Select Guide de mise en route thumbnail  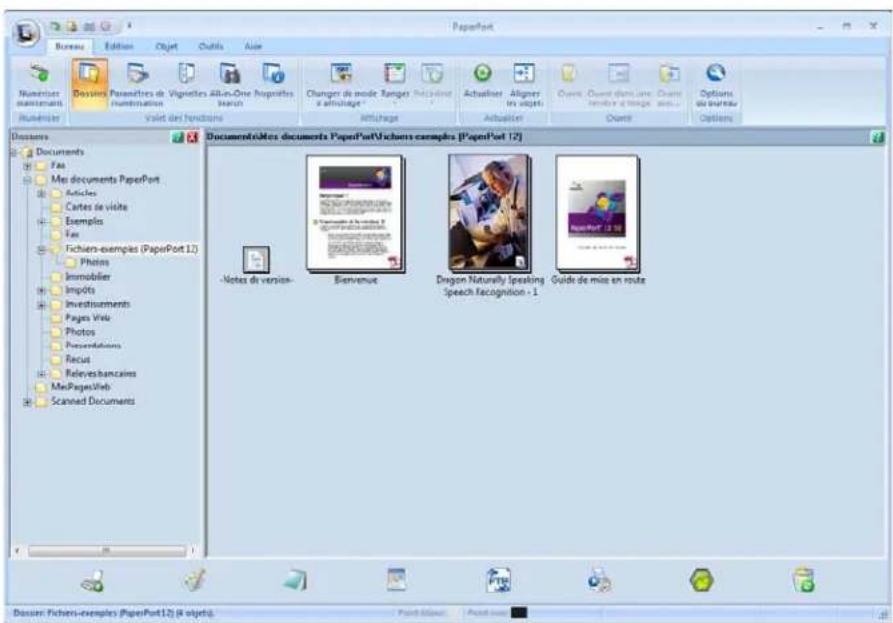pos(597,214)
